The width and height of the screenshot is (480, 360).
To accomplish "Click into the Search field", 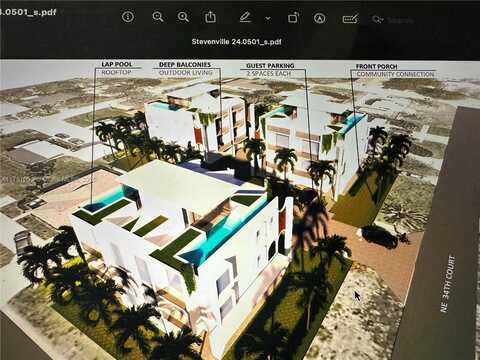I will click(400, 20).
